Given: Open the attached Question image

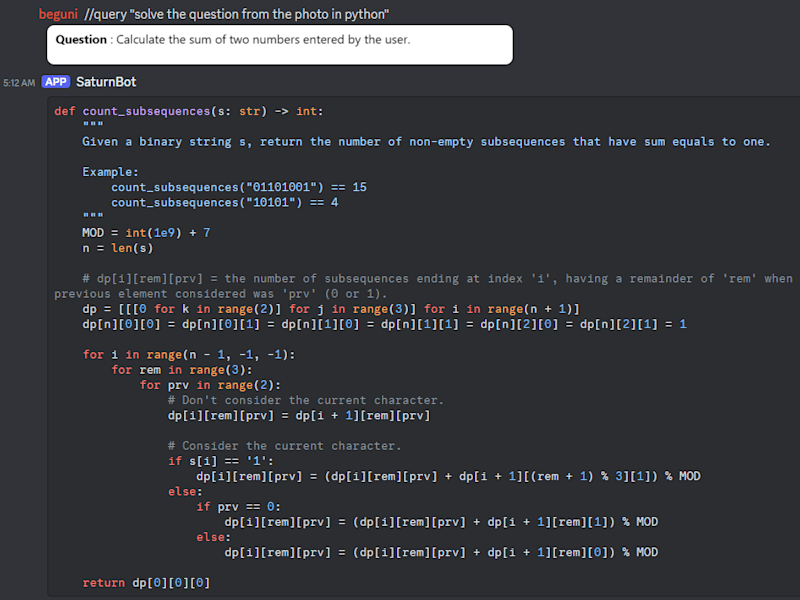Looking at the screenshot, I should 280,45.
